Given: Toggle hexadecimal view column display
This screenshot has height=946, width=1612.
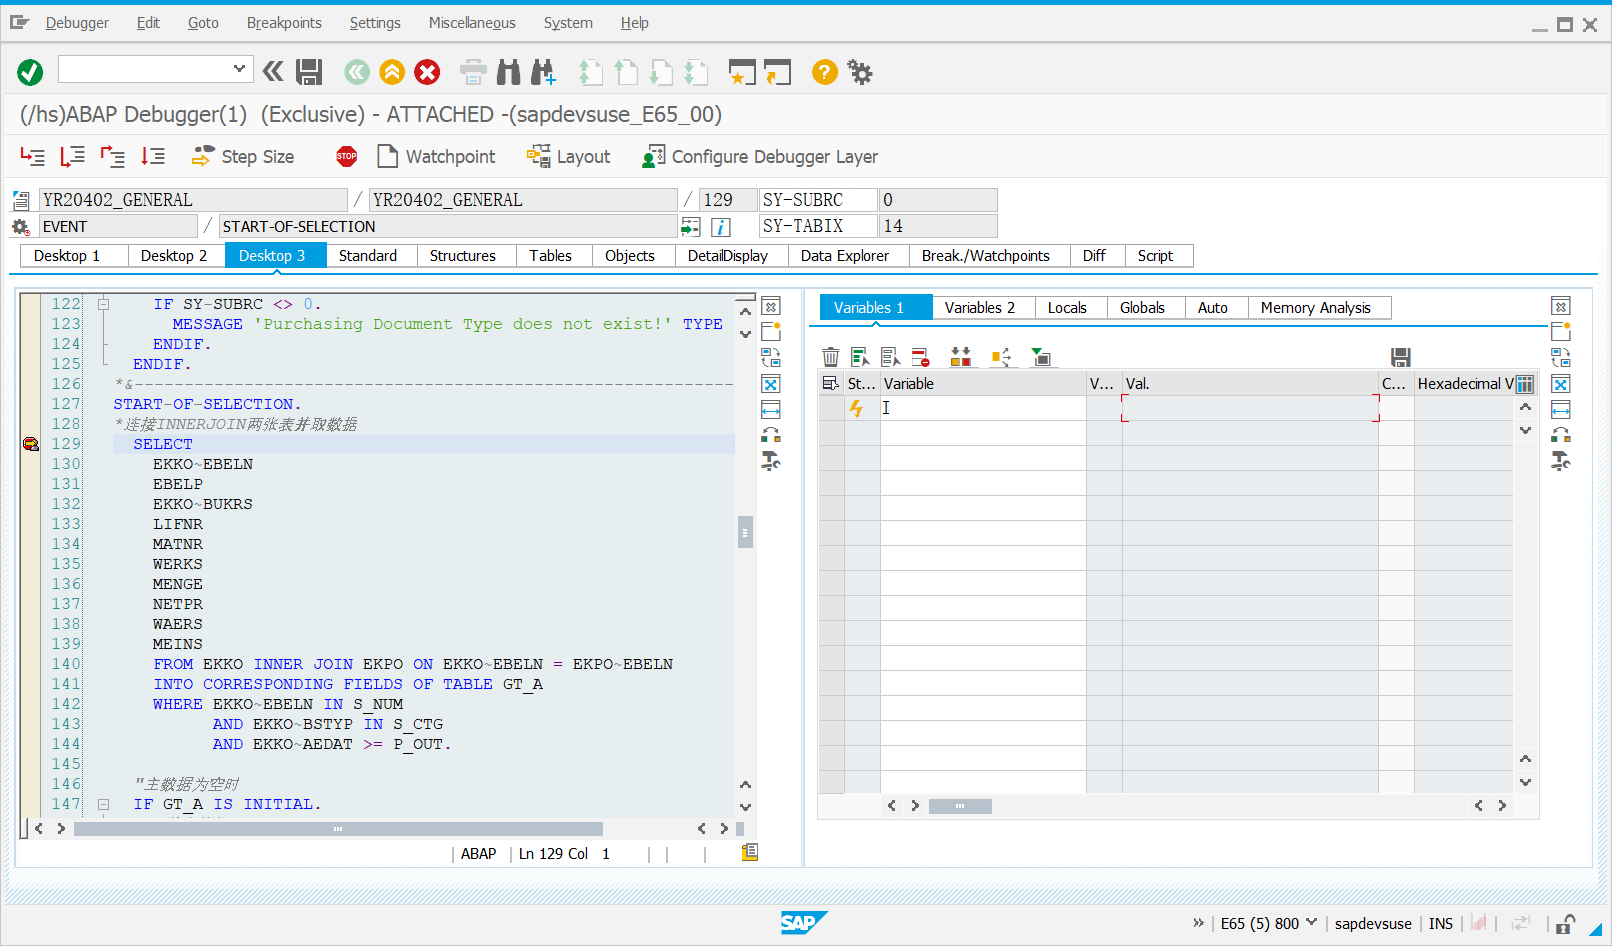Looking at the screenshot, I should tap(1525, 383).
